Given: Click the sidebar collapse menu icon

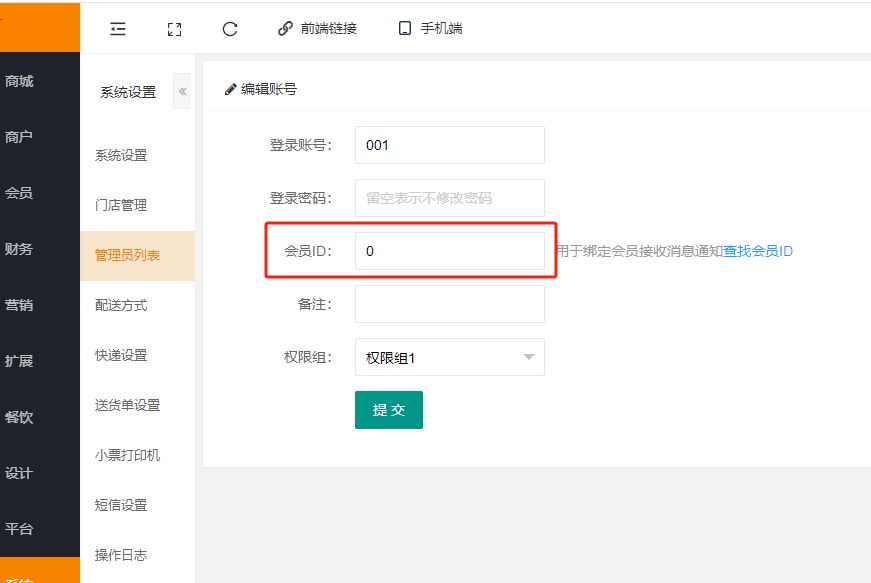Looking at the screenshot, I should [x=118, y=29].
